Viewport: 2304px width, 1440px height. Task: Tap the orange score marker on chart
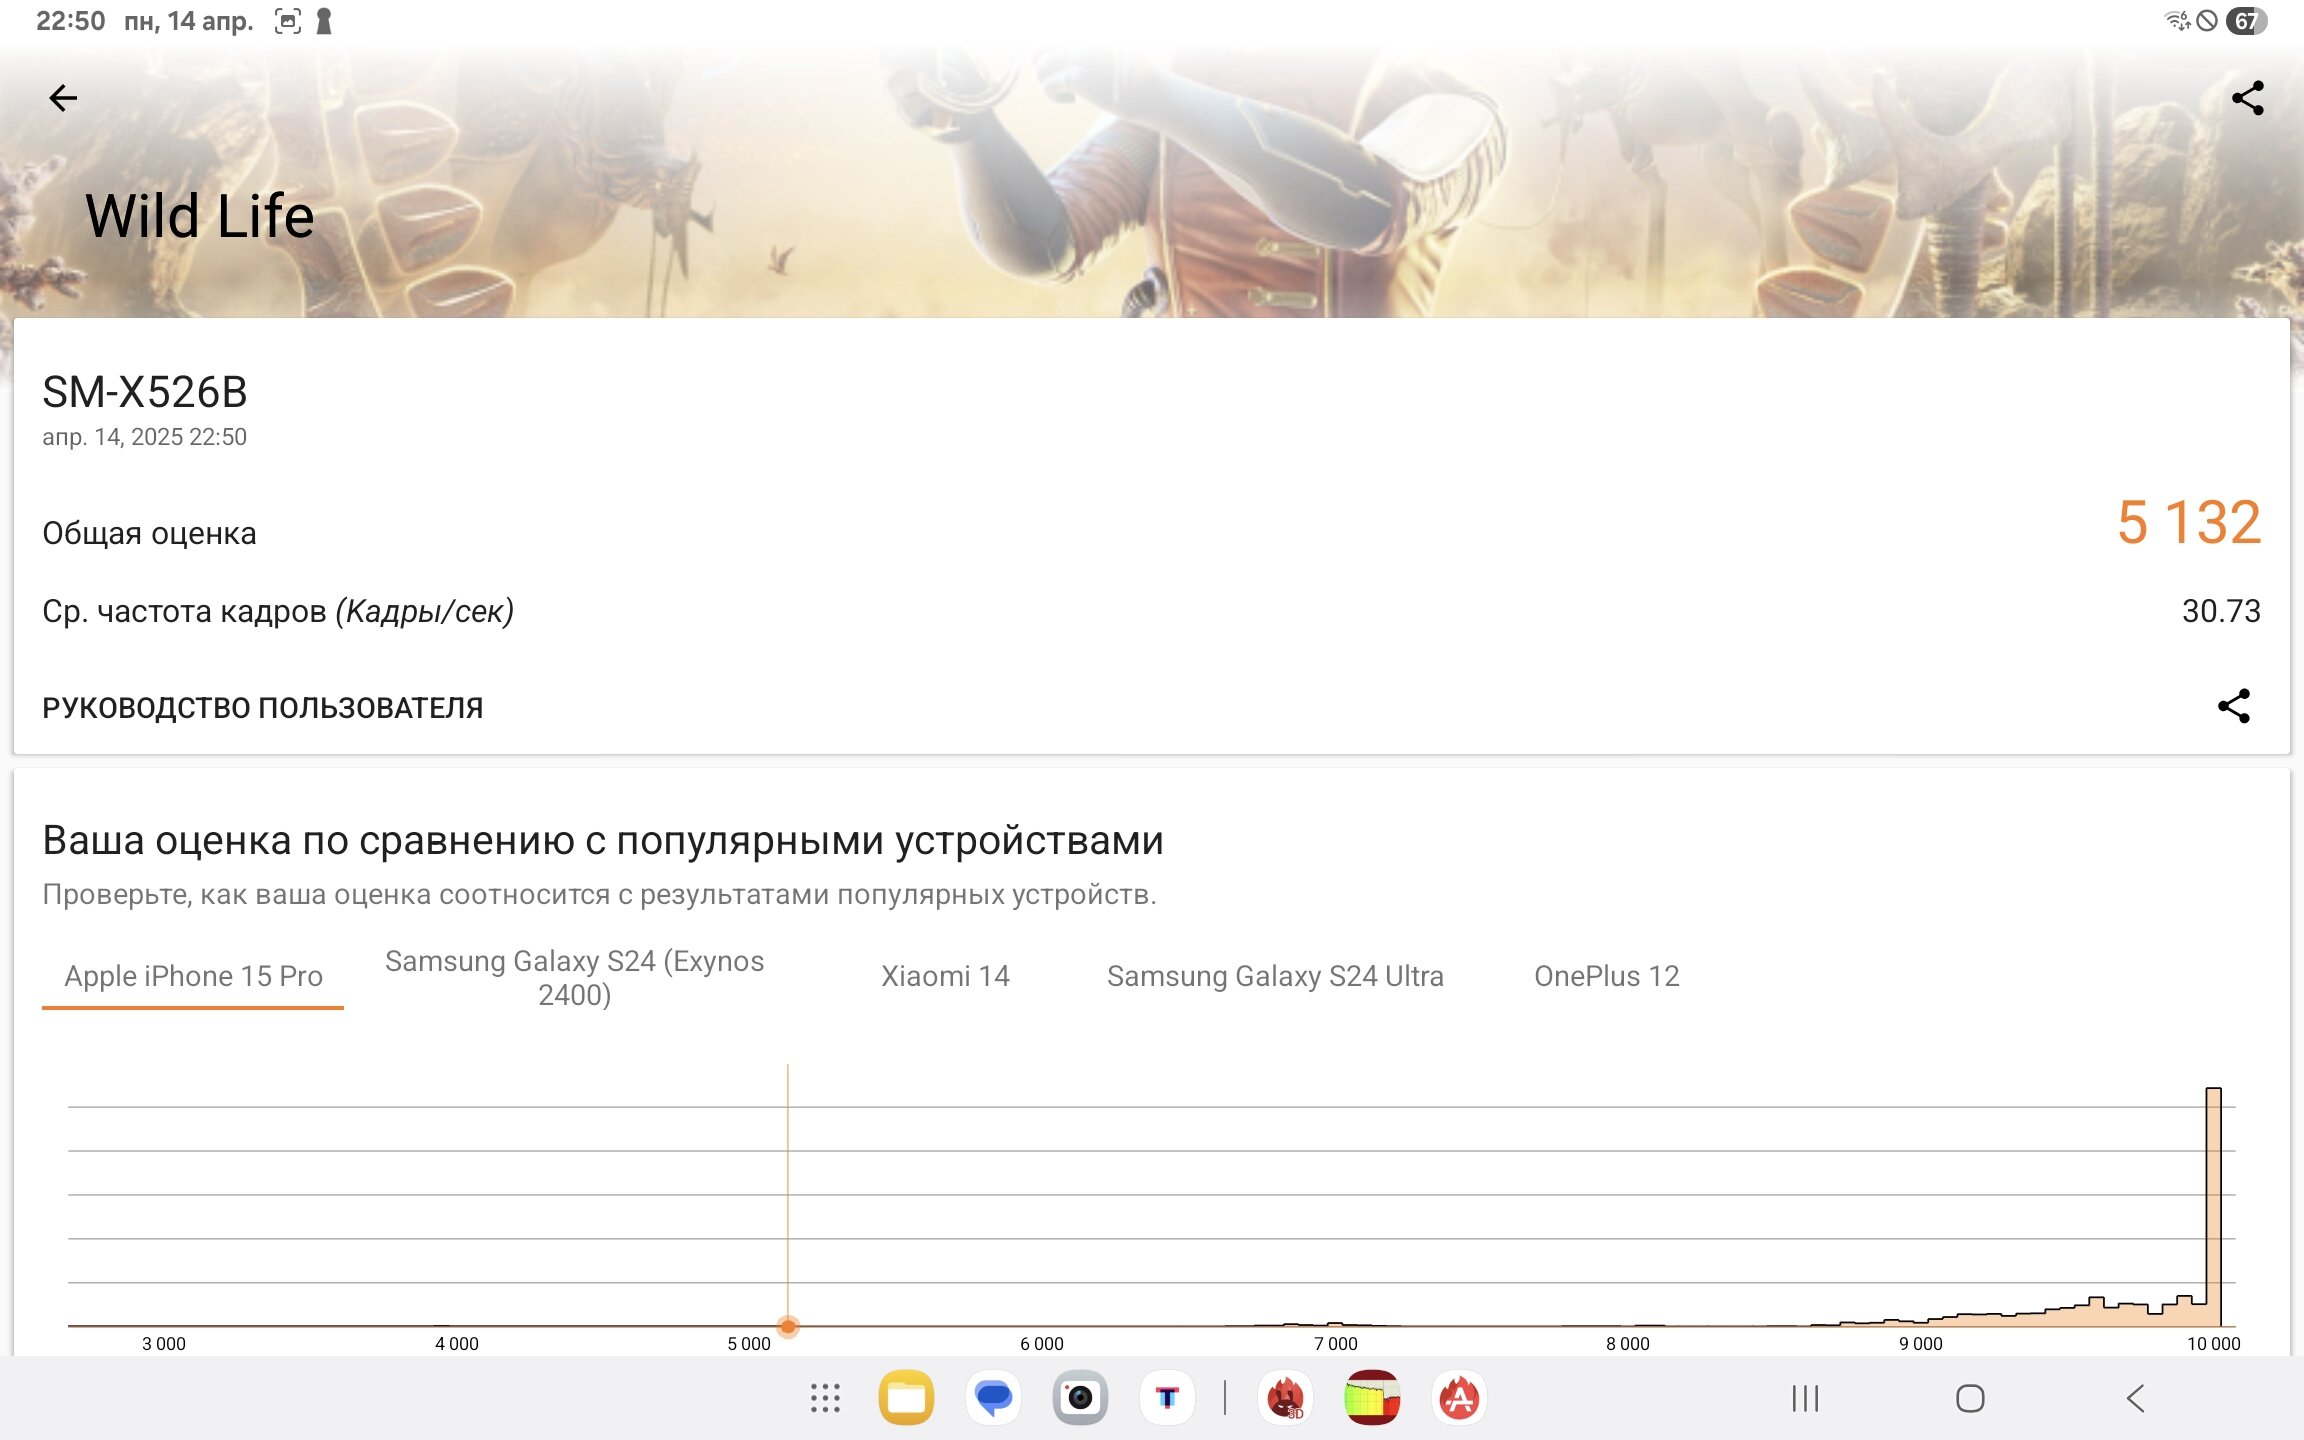(x=788, y=1326)
